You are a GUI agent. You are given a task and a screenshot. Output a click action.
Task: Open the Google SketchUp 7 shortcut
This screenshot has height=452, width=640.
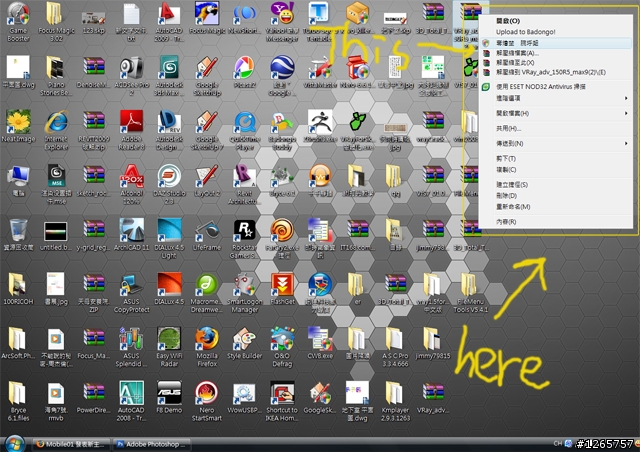coord(207,130)
